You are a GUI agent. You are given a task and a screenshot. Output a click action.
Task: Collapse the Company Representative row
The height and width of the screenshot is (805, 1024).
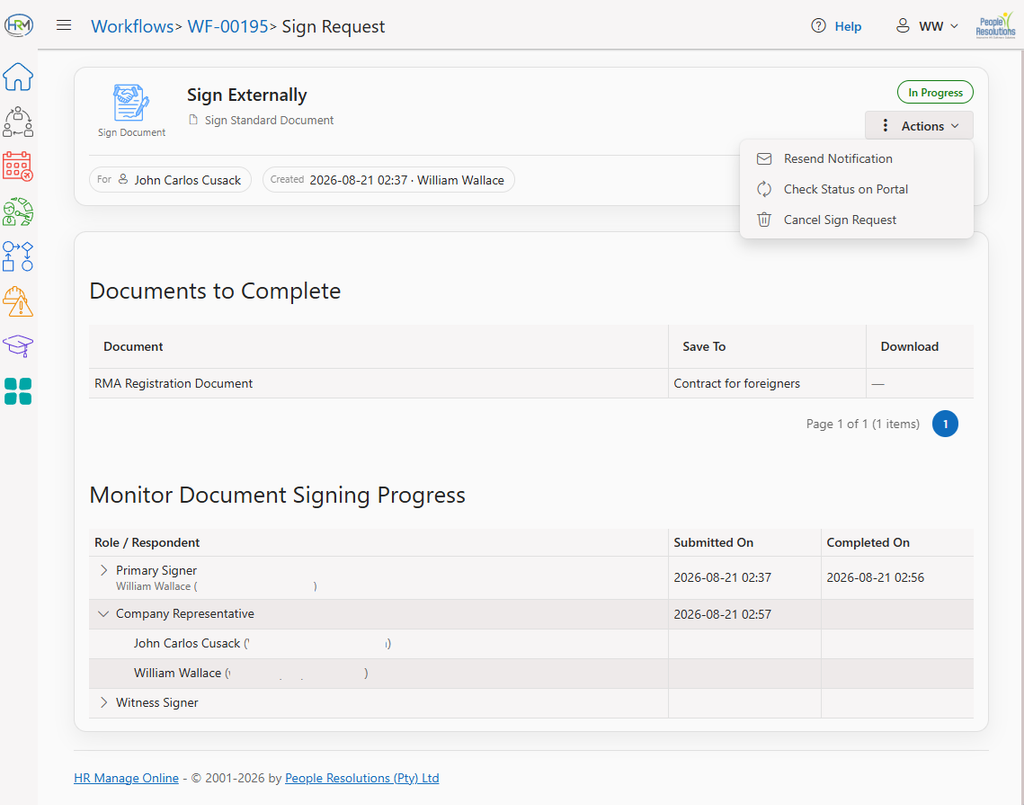(103, 614)
